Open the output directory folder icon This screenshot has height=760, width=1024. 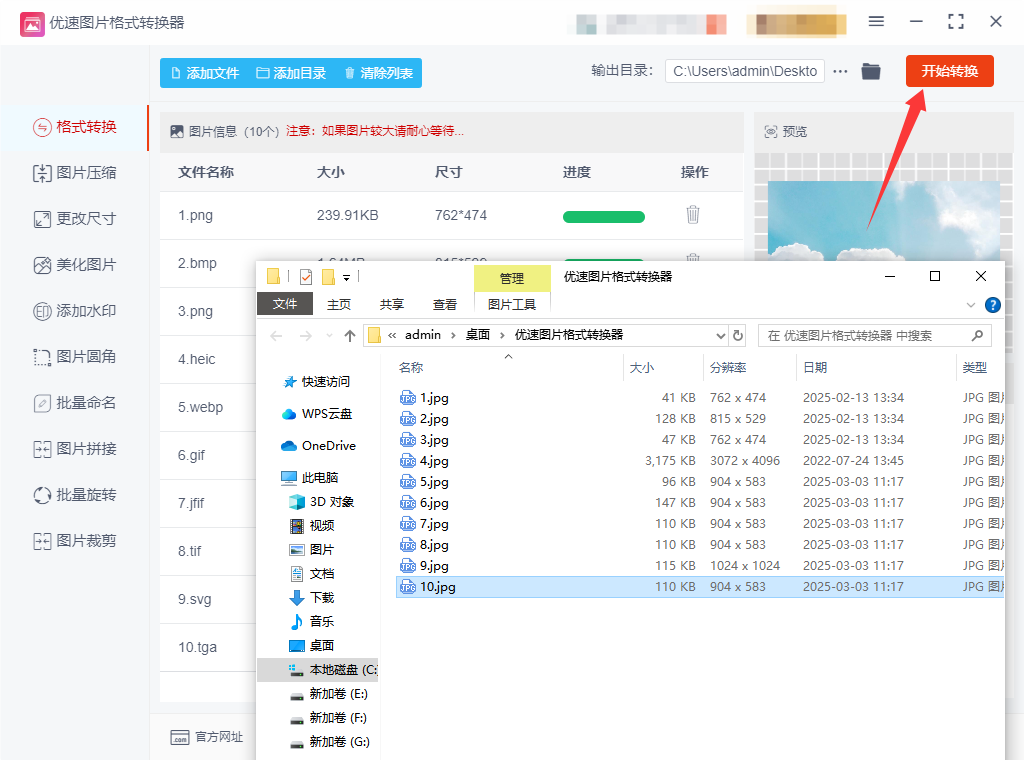pyautogui.click(x=871, y=71)
